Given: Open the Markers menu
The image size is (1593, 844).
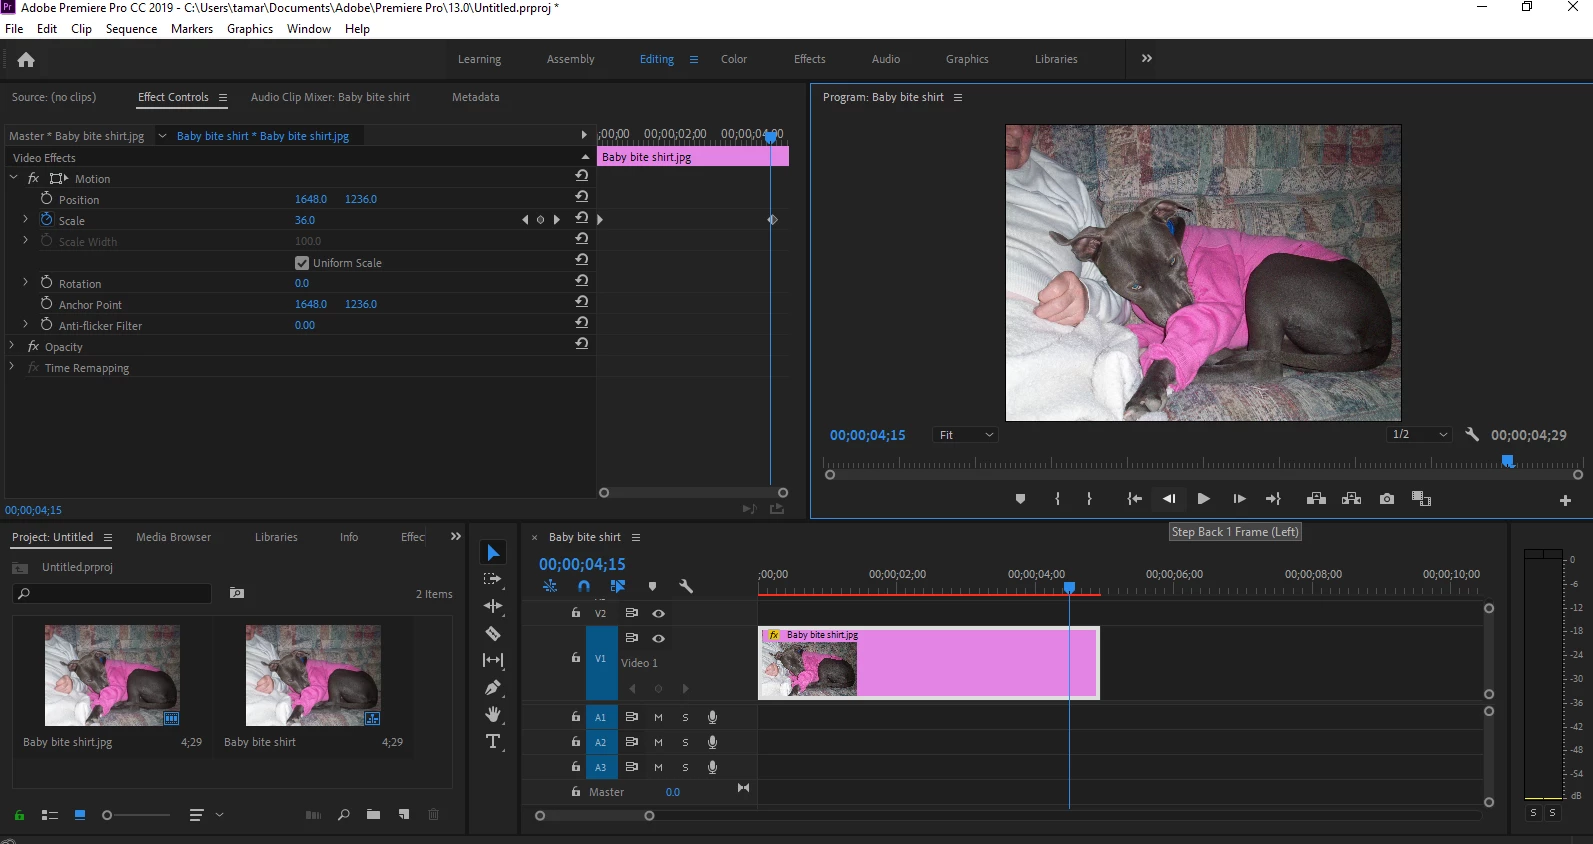Looking at the screenshot, I should (192, 29).
